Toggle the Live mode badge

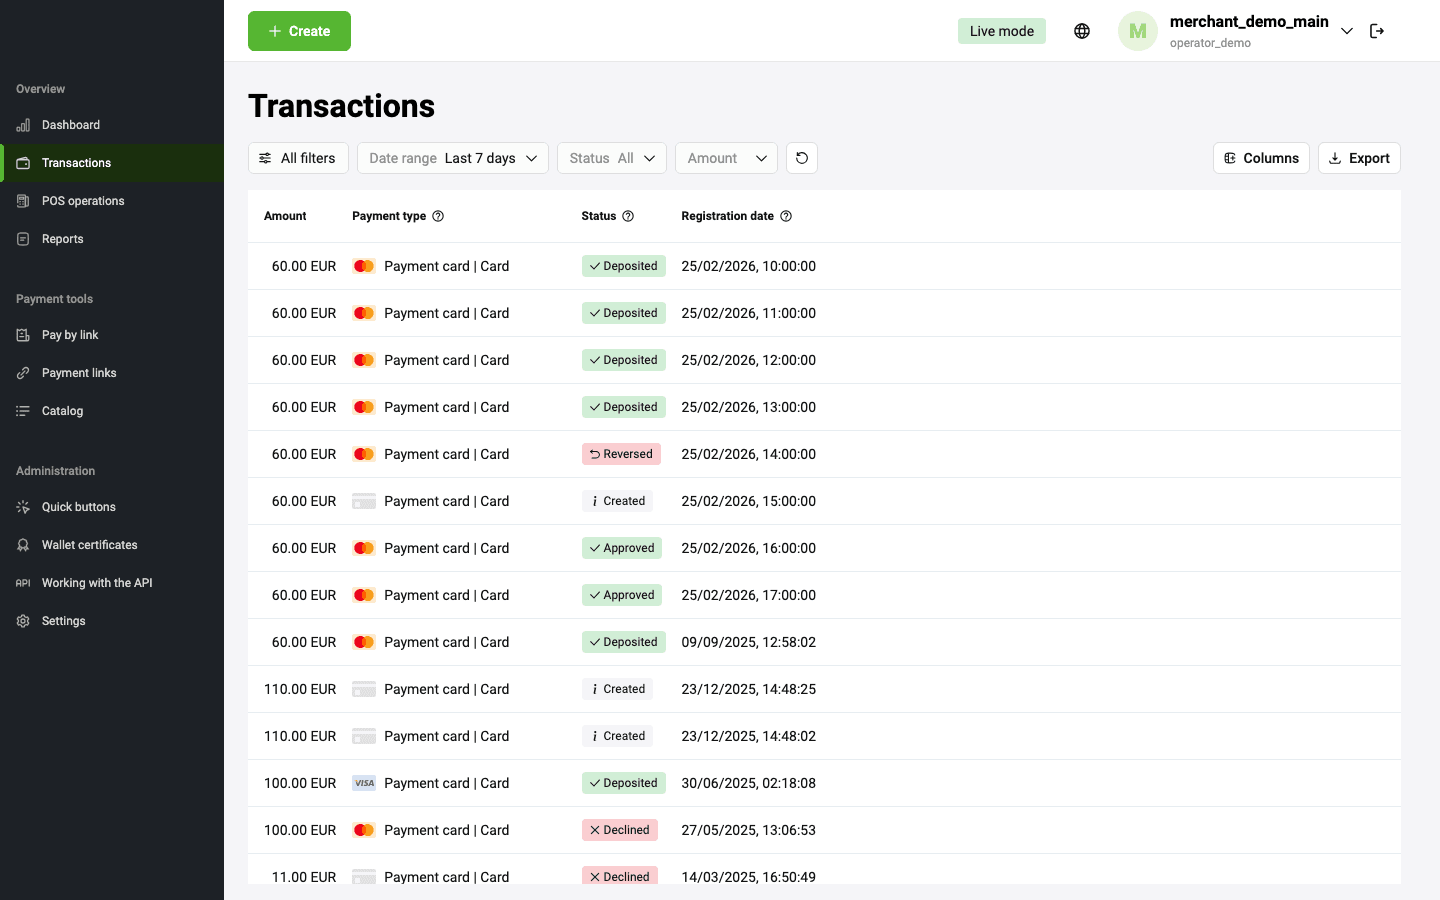click(x=1001, y=31)
